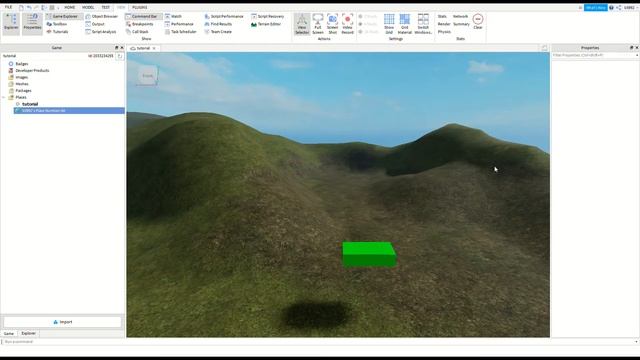Click the Import button
The image size is (640, 360).
(62, 322)
